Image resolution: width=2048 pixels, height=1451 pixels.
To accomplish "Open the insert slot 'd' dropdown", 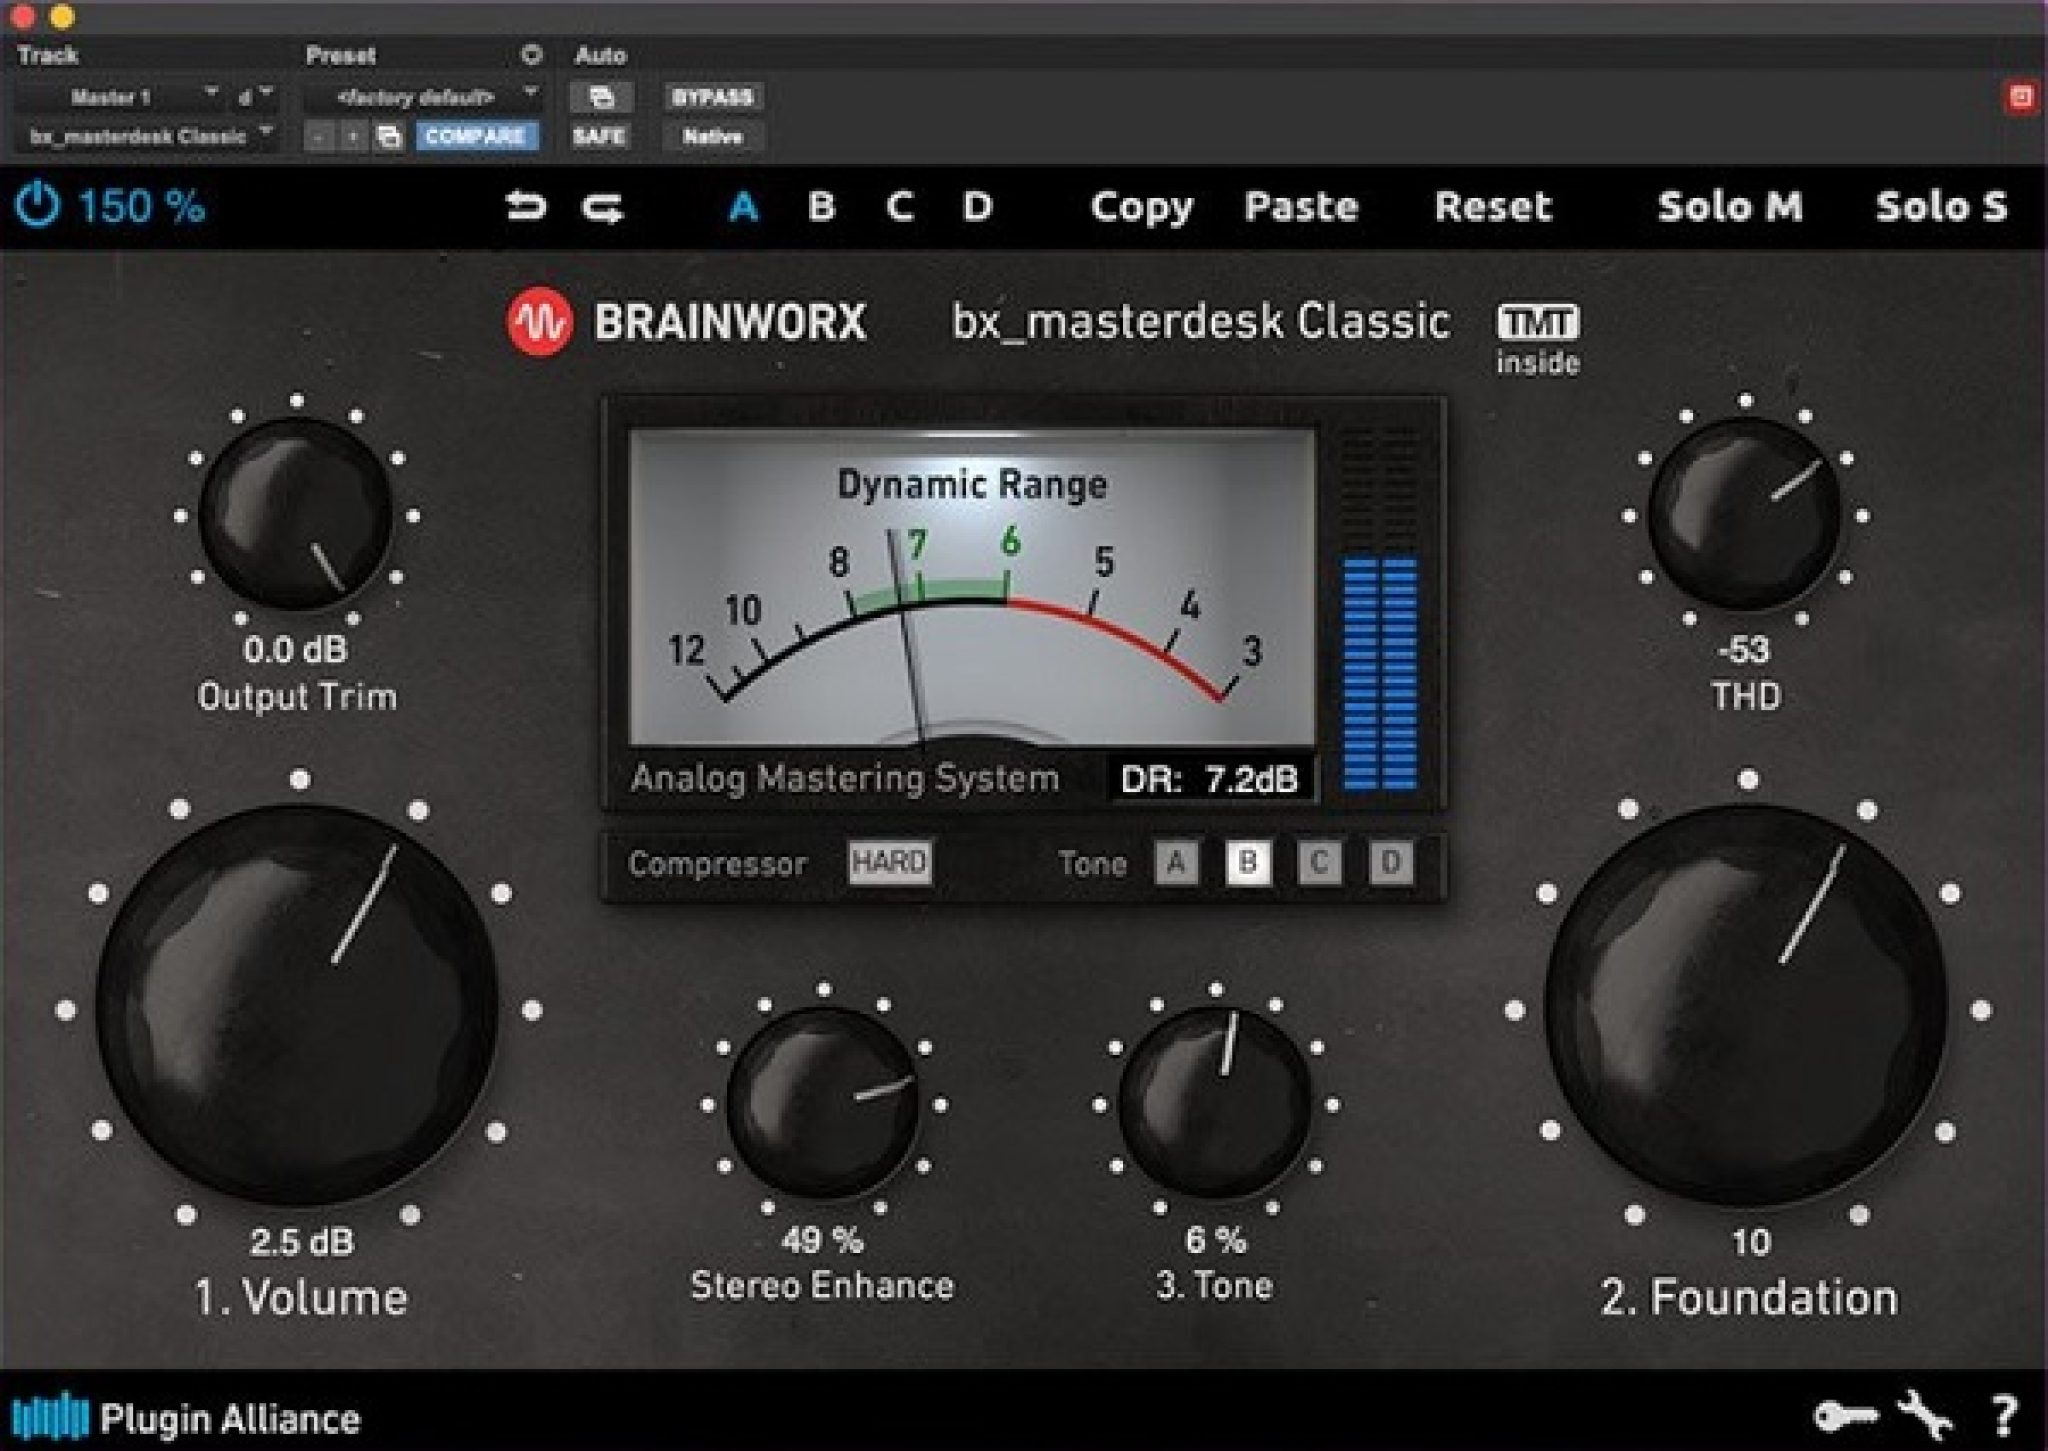I will [x=256, y=97].
